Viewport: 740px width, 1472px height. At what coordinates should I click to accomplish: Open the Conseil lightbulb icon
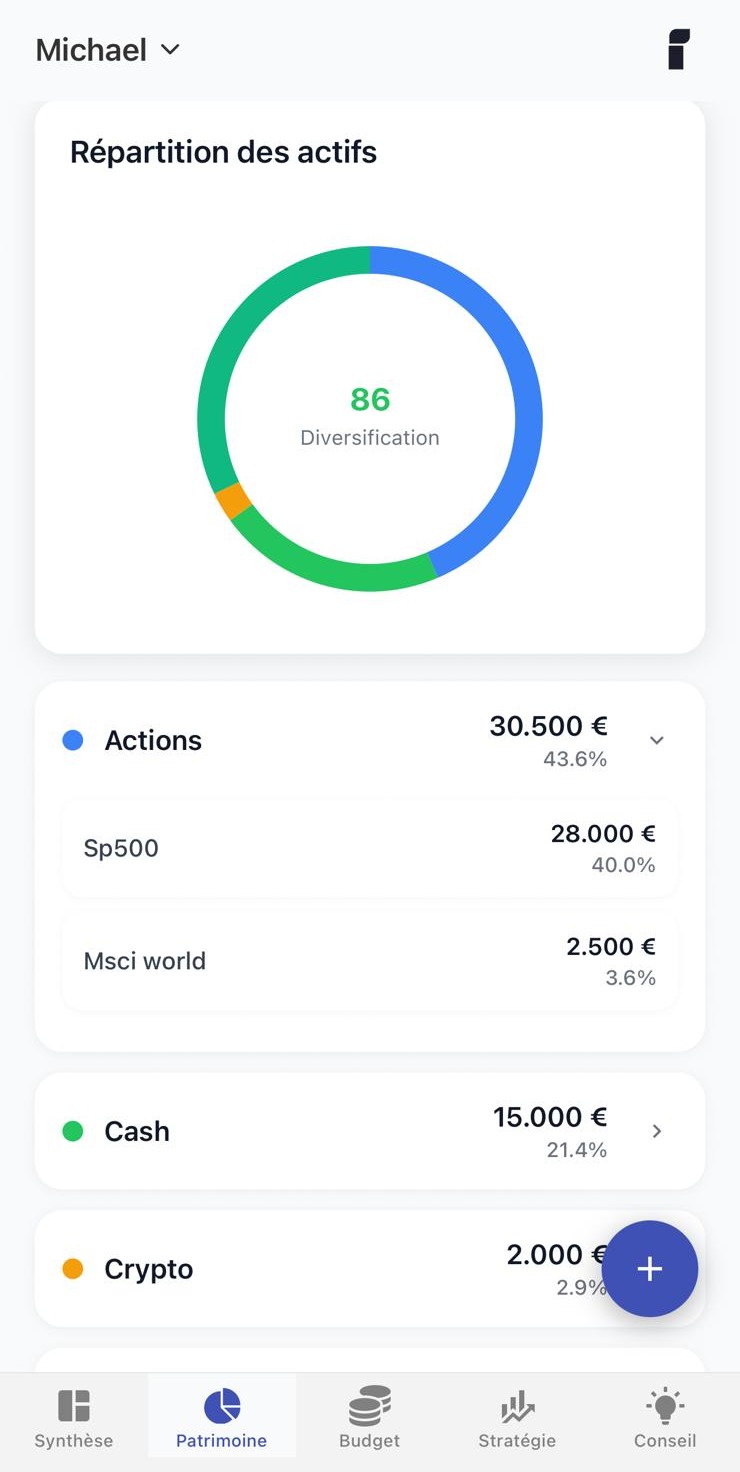[665, 1406]
